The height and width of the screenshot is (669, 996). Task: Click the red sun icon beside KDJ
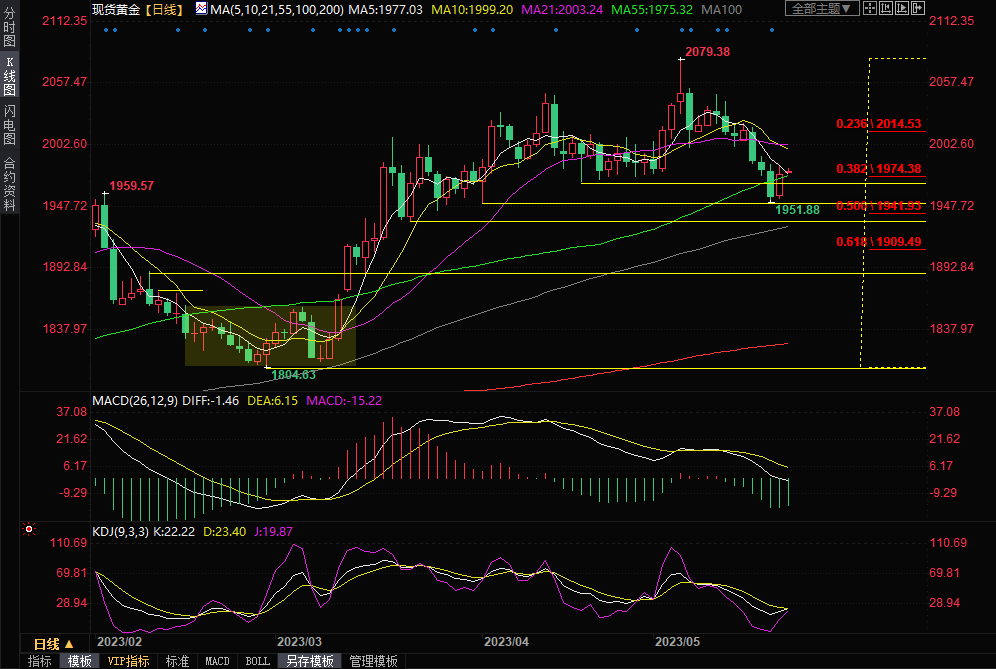pos(29,530)
